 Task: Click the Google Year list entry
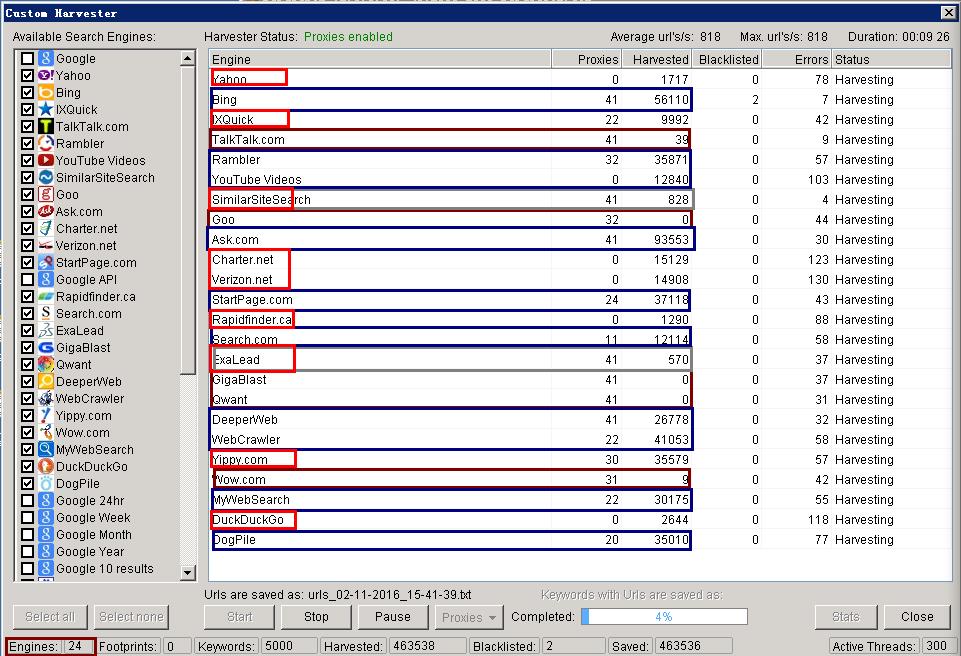[90, 552]
